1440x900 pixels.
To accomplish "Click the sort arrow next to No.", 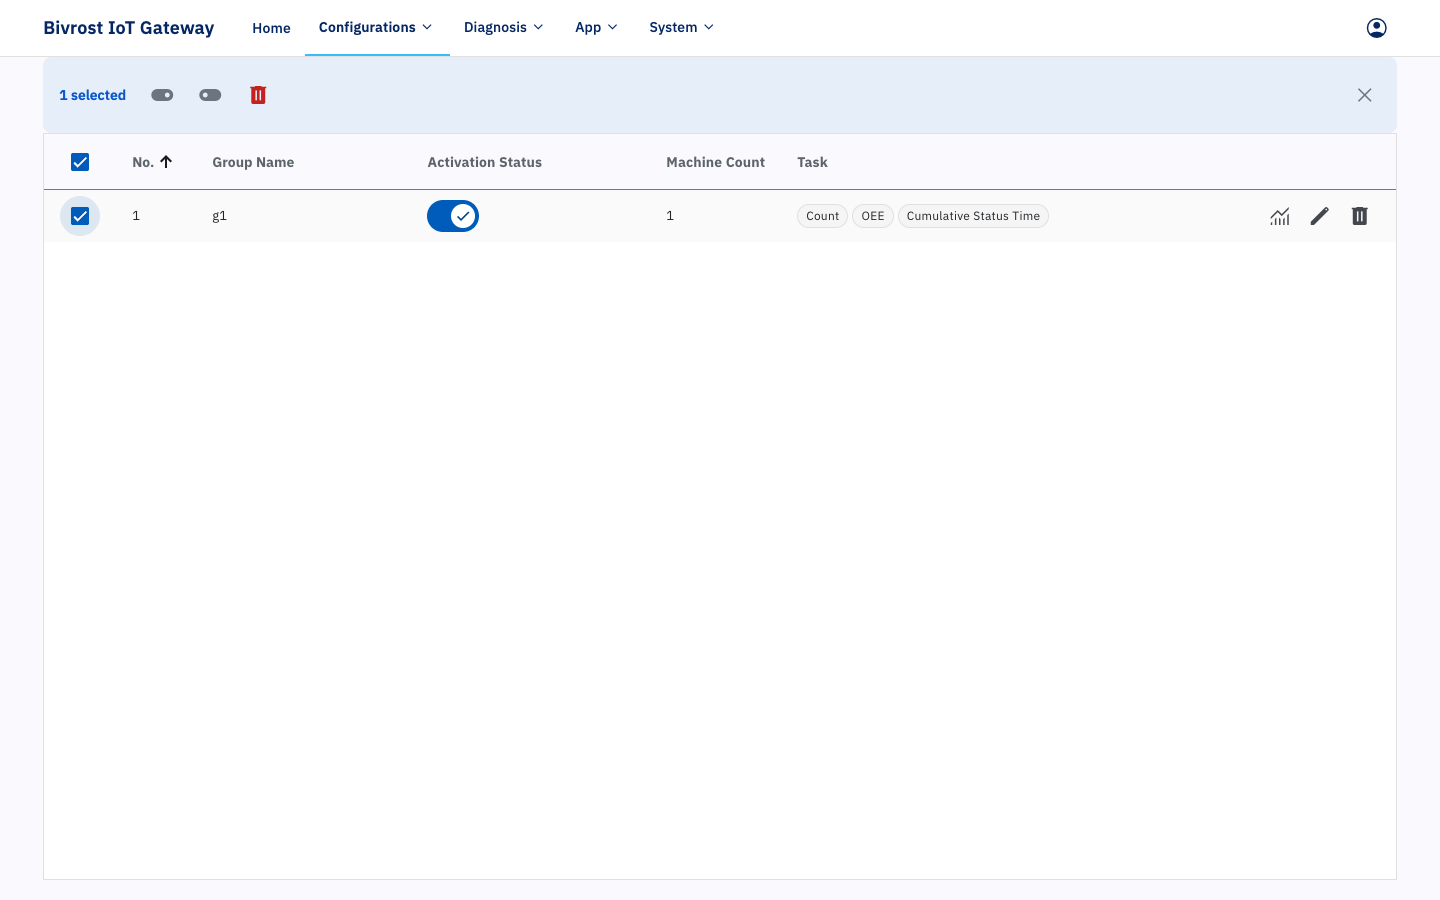I will (x=166, y=162).
